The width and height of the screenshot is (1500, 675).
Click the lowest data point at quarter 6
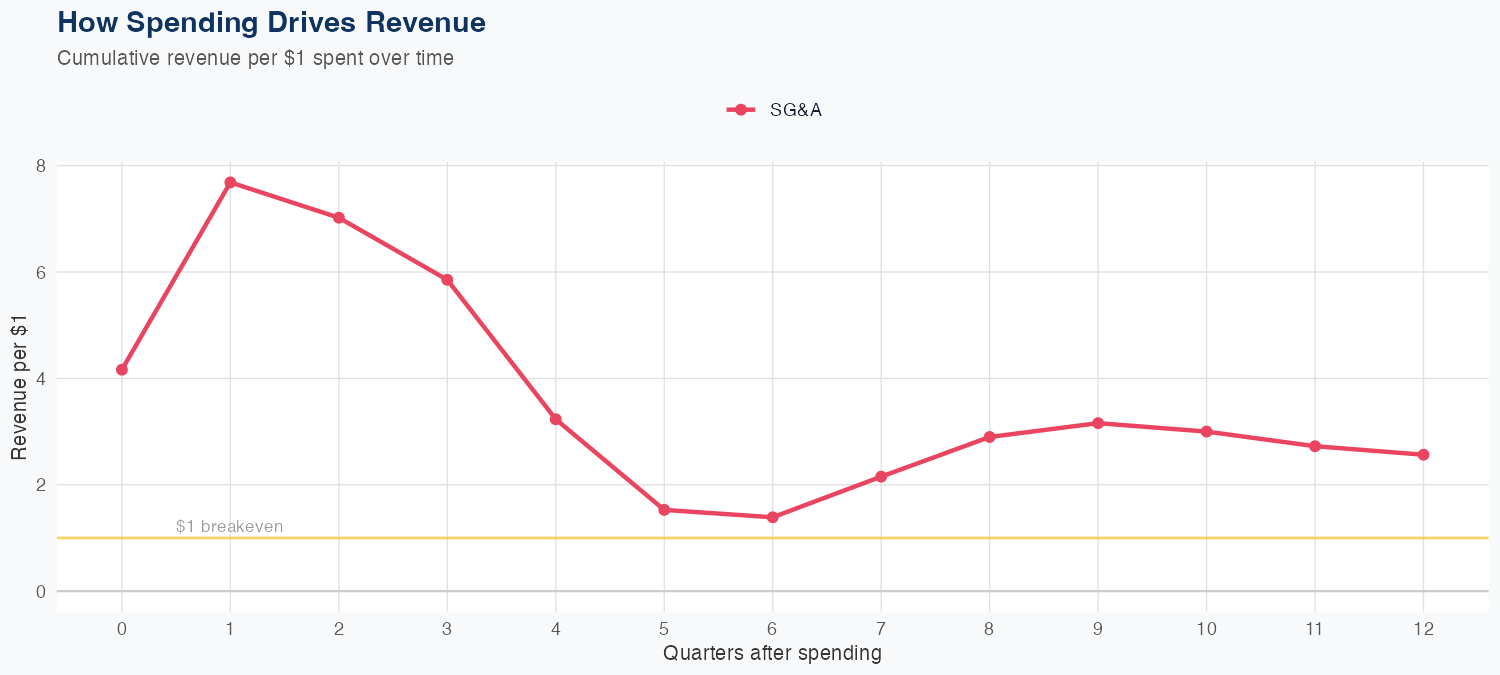click(773, 517)
